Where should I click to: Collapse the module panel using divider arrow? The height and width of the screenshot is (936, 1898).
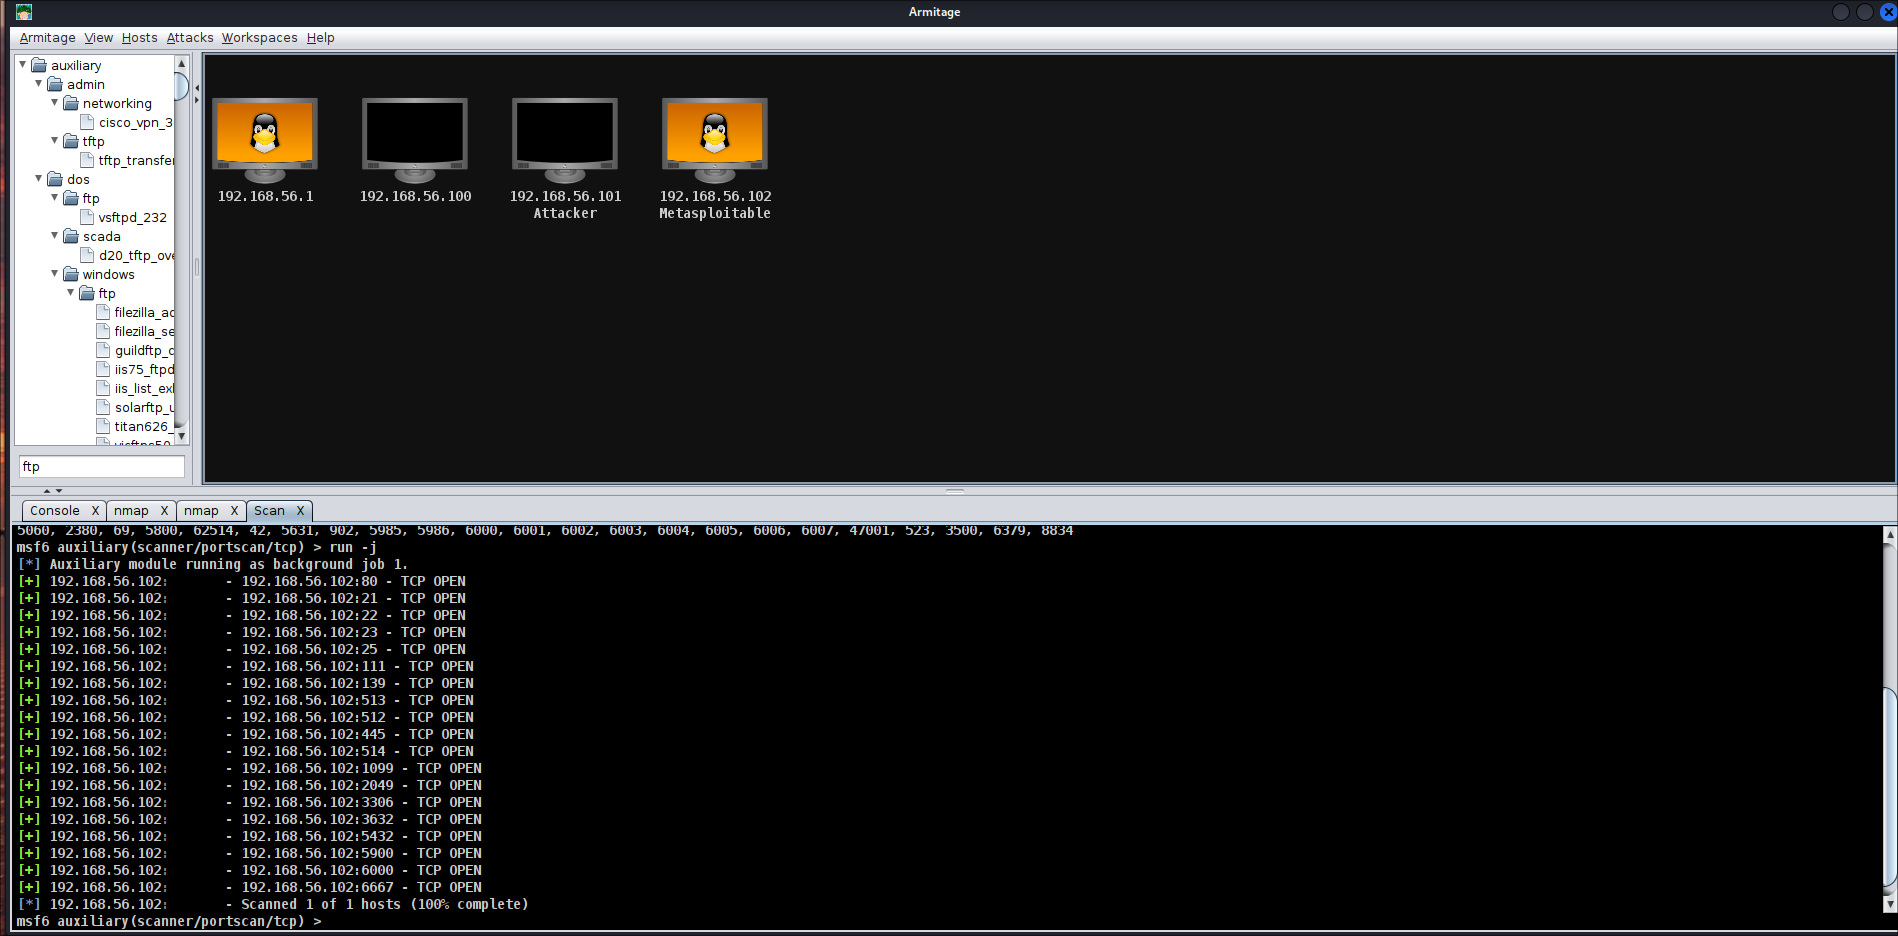[196, 88]
